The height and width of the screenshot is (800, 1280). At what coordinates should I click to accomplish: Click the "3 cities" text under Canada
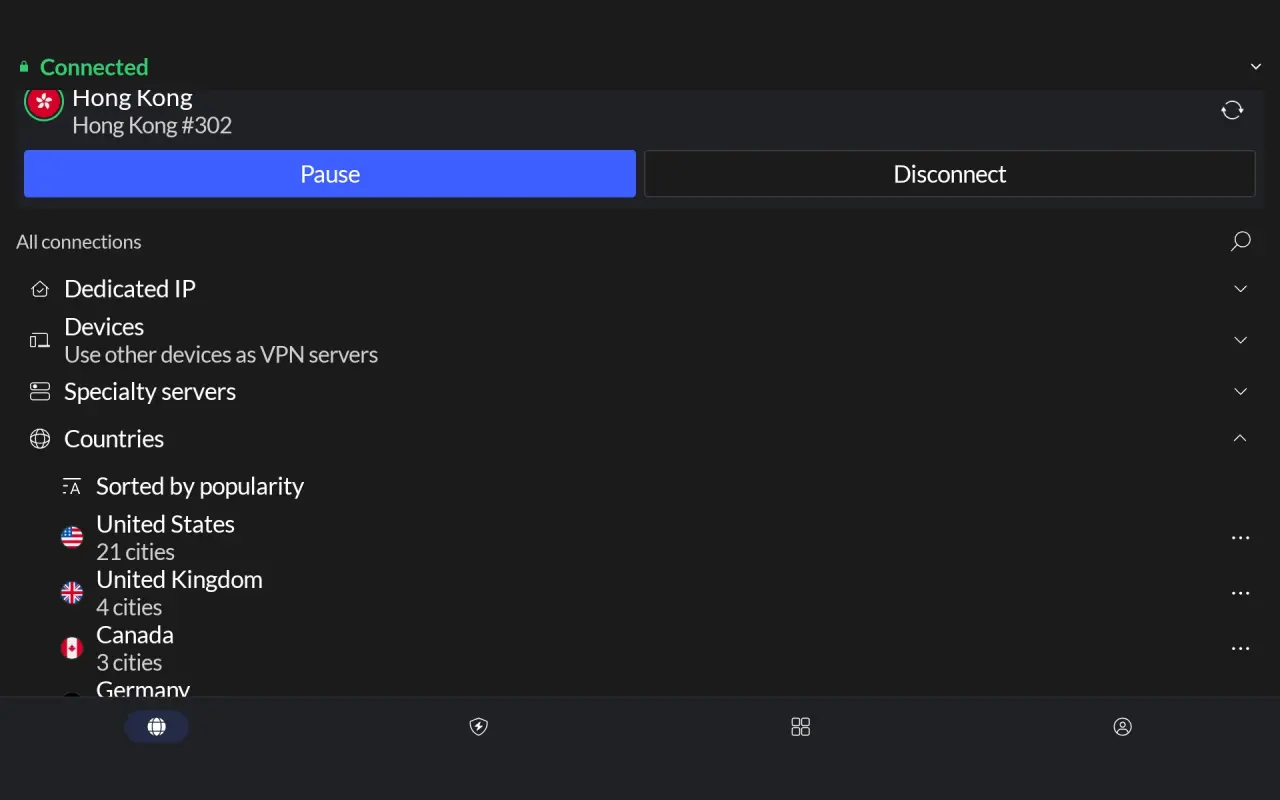coord(129,662)
